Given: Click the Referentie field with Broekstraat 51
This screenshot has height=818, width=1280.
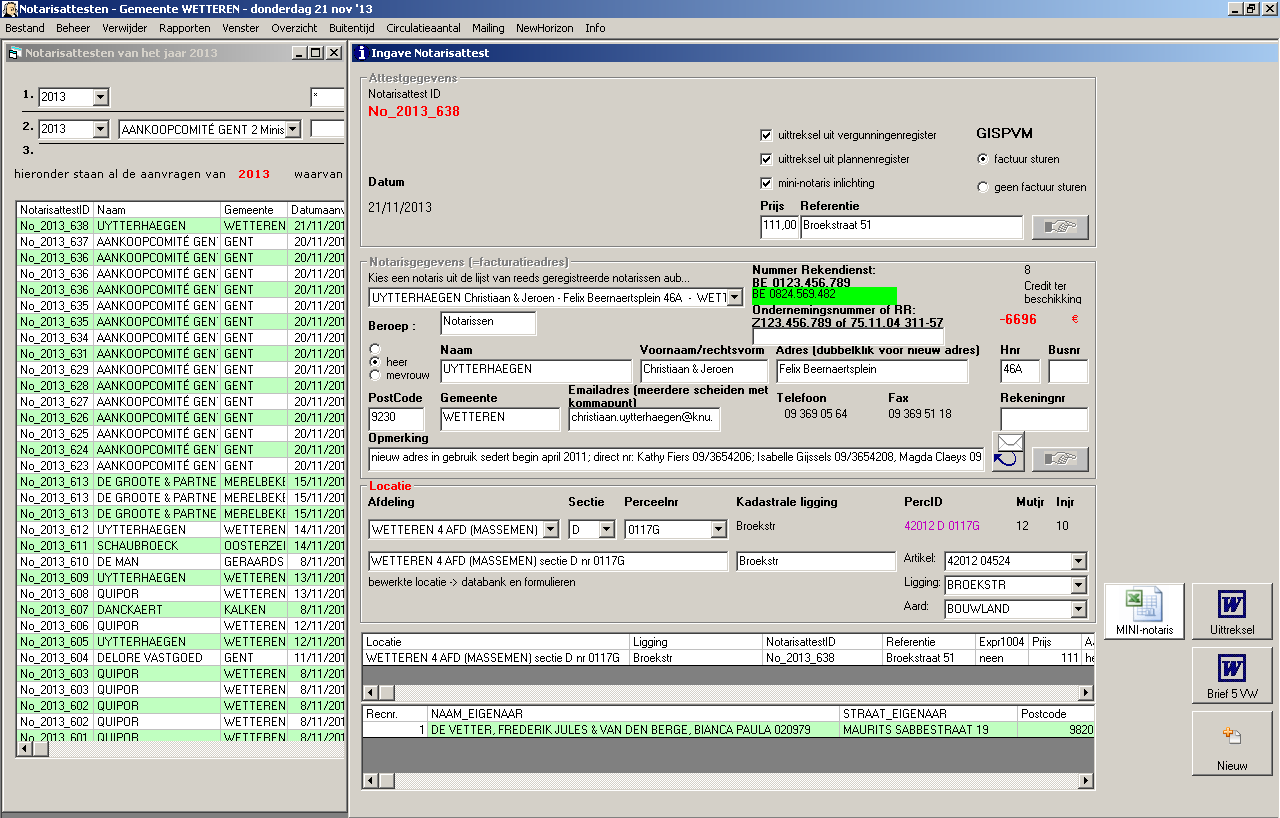Looking at the screenshot, I should tap(912, 227).
